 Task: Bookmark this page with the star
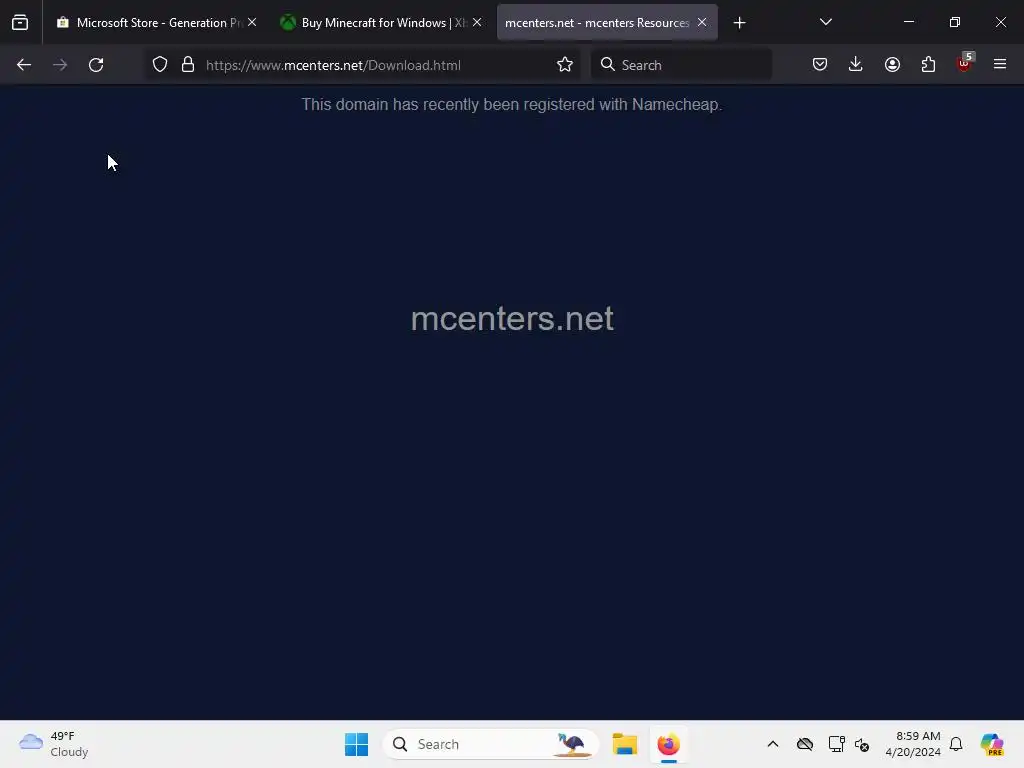coord(565,65)
